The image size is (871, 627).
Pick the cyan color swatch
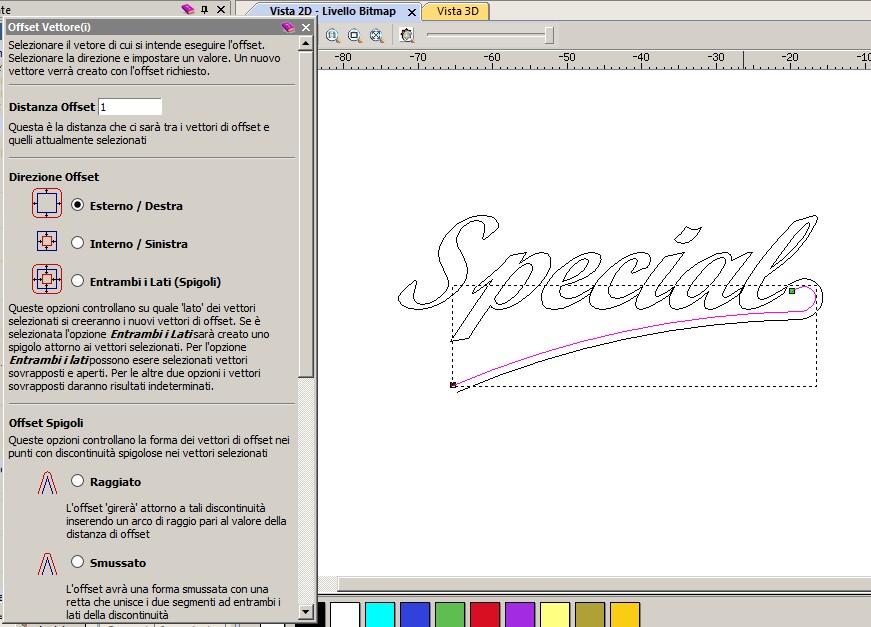point(380,614)
